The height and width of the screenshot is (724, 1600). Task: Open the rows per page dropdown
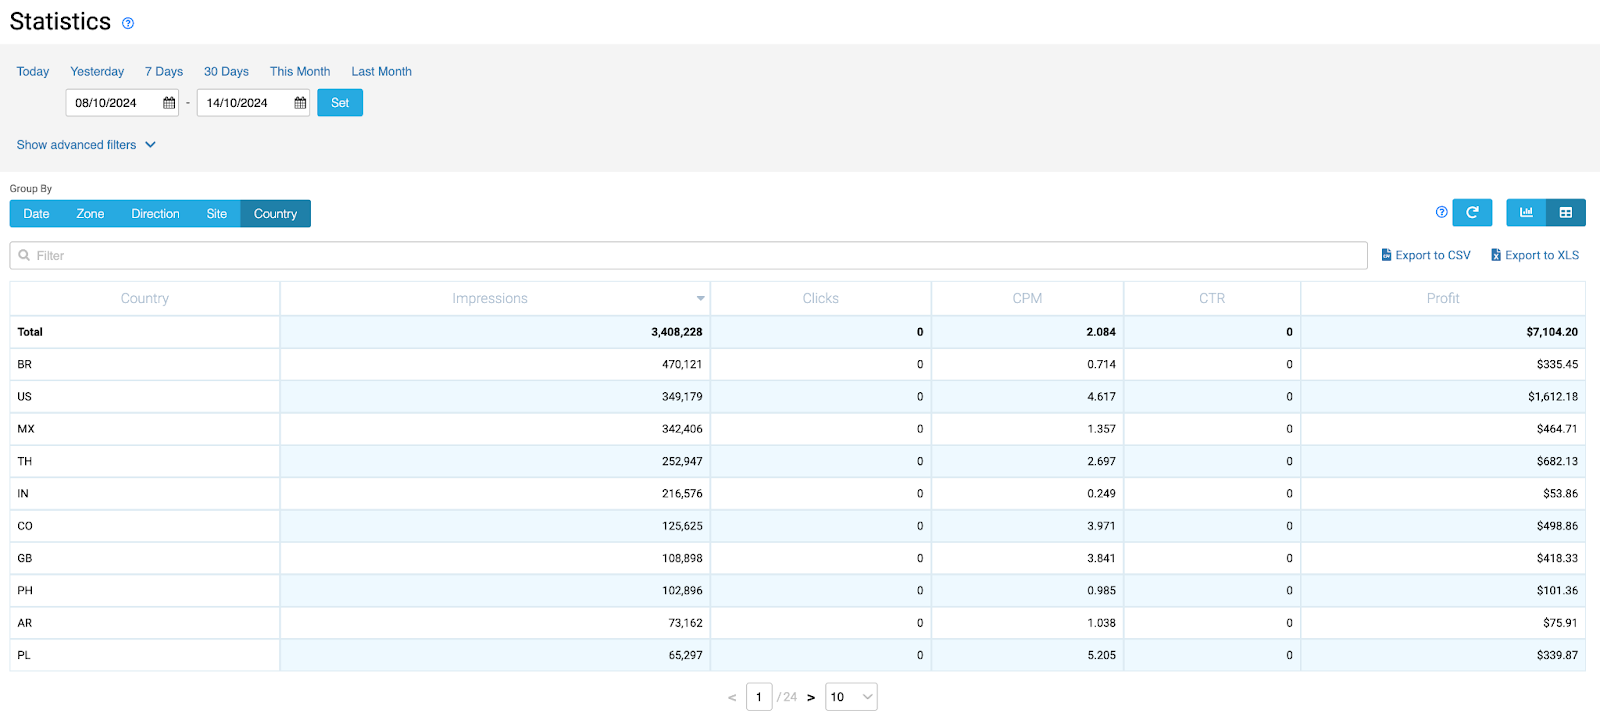click(851, 697)
